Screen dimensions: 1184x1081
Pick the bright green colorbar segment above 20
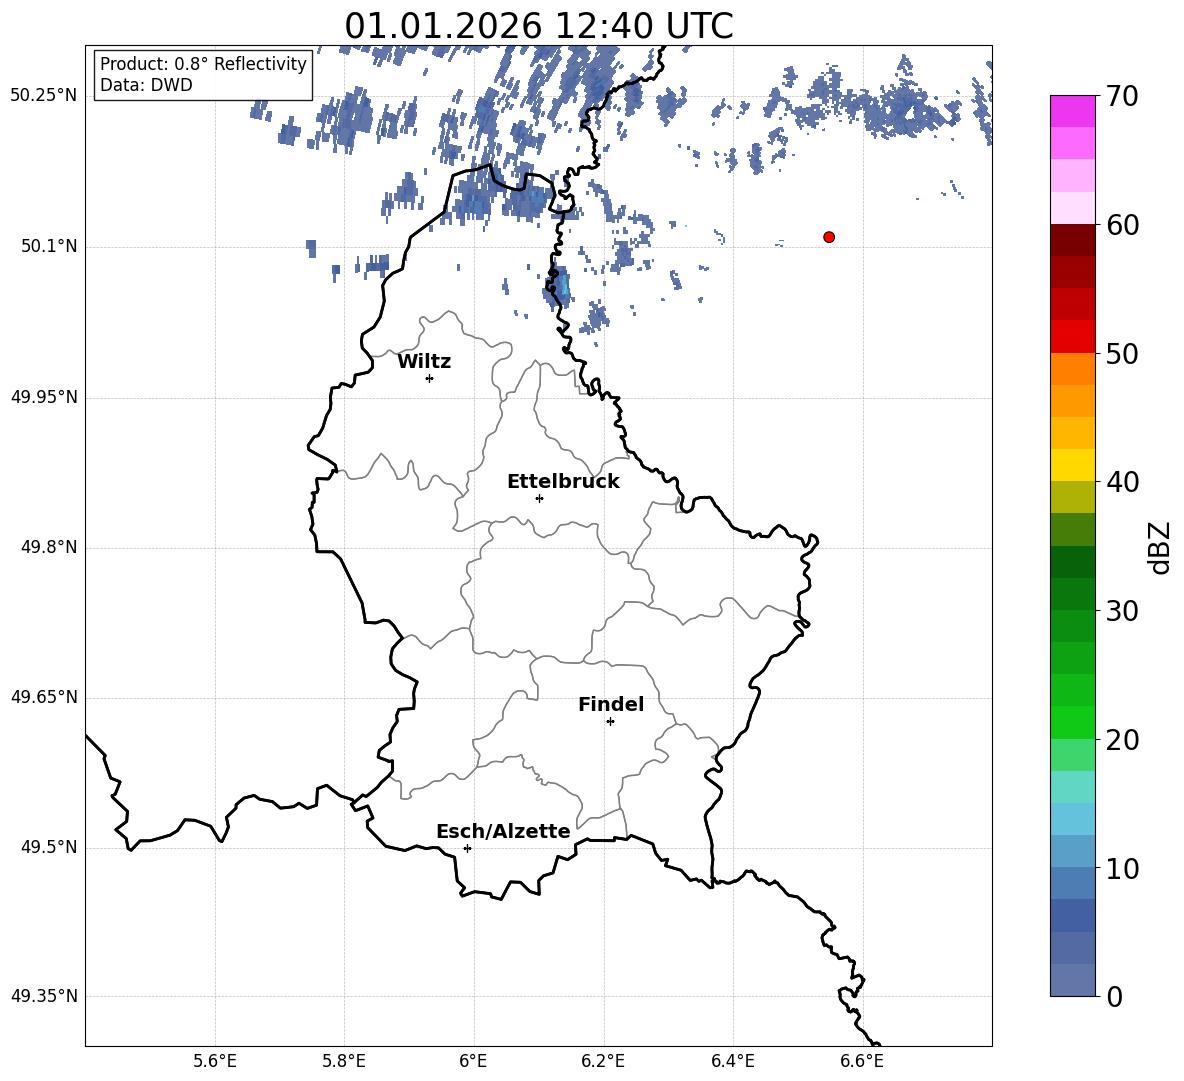click(x=1073, y=722)
